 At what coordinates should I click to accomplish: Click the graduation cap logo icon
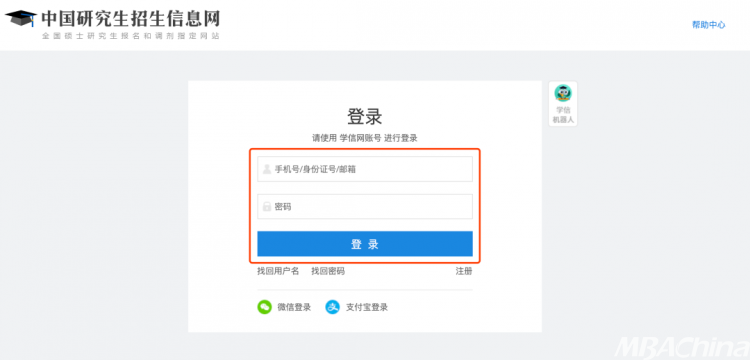click(x=21, y=18)
